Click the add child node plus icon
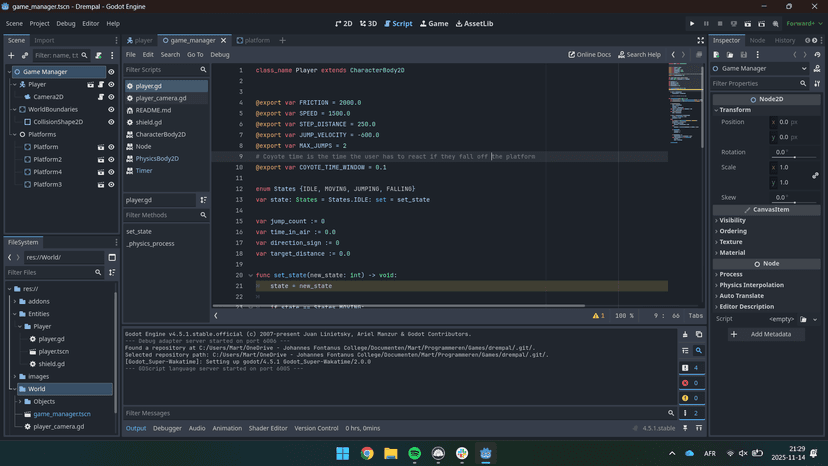 11,55
